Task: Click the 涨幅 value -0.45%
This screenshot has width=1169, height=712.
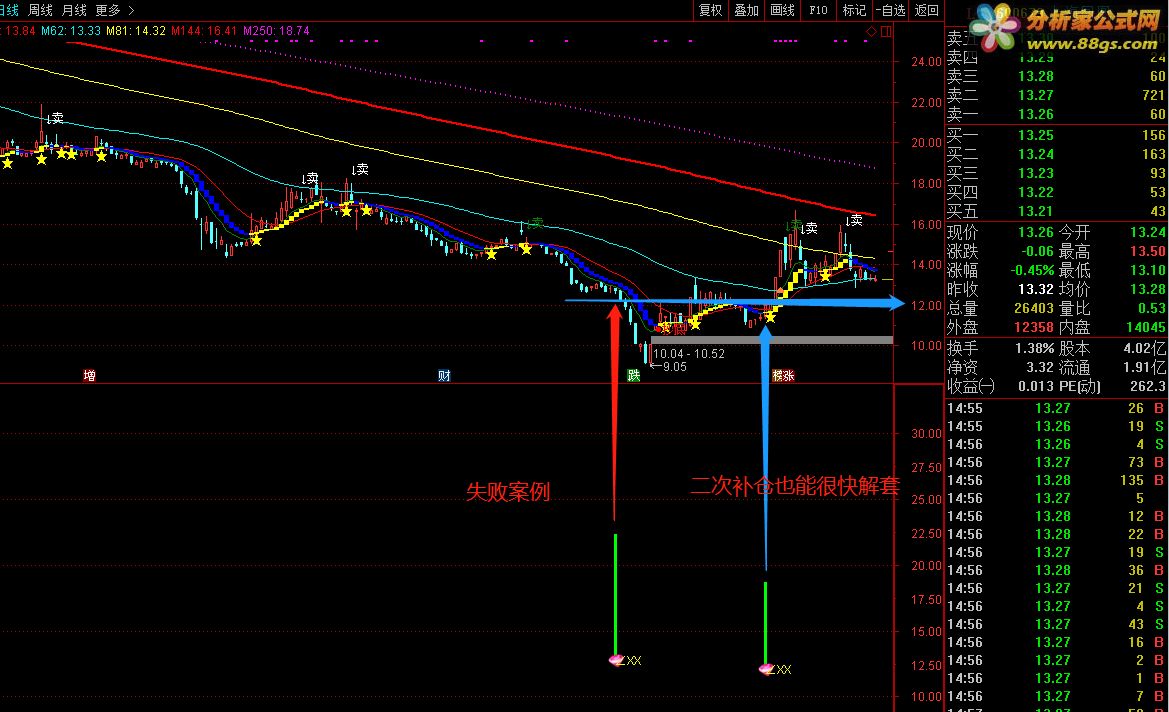Action: tap(1033, 270)
